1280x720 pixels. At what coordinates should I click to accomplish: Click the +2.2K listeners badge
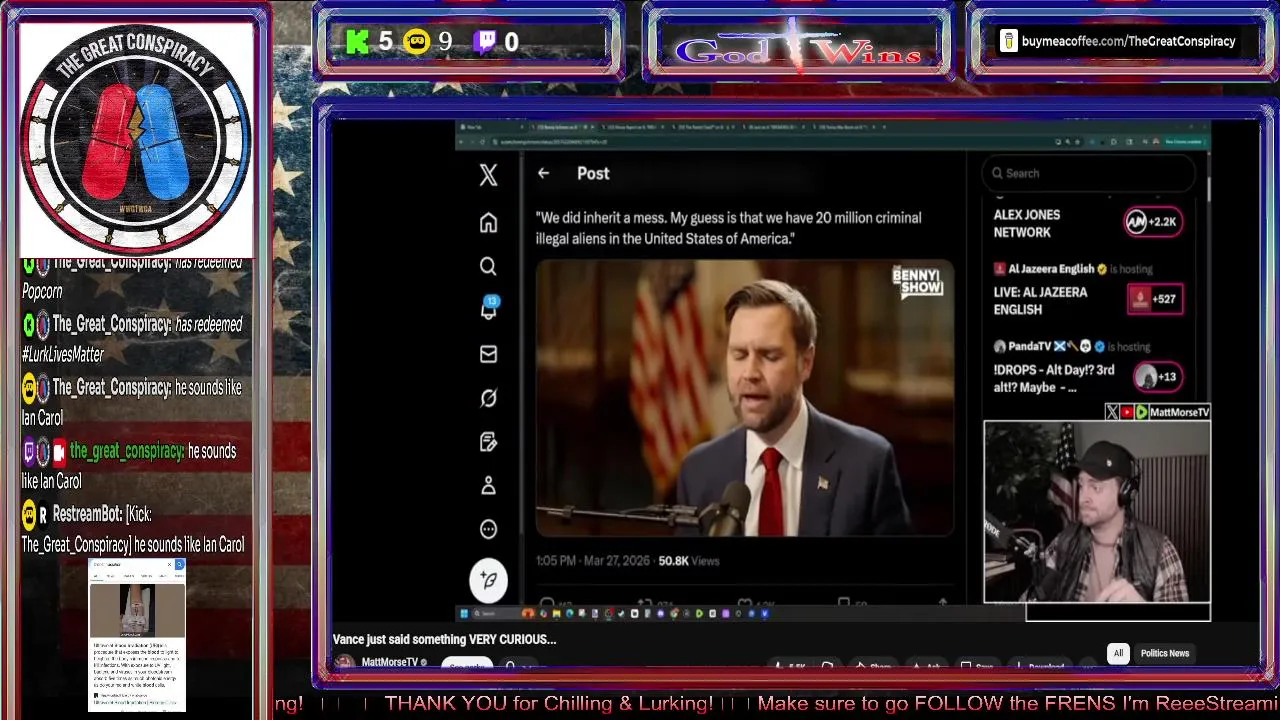[x=1153, y=222]
